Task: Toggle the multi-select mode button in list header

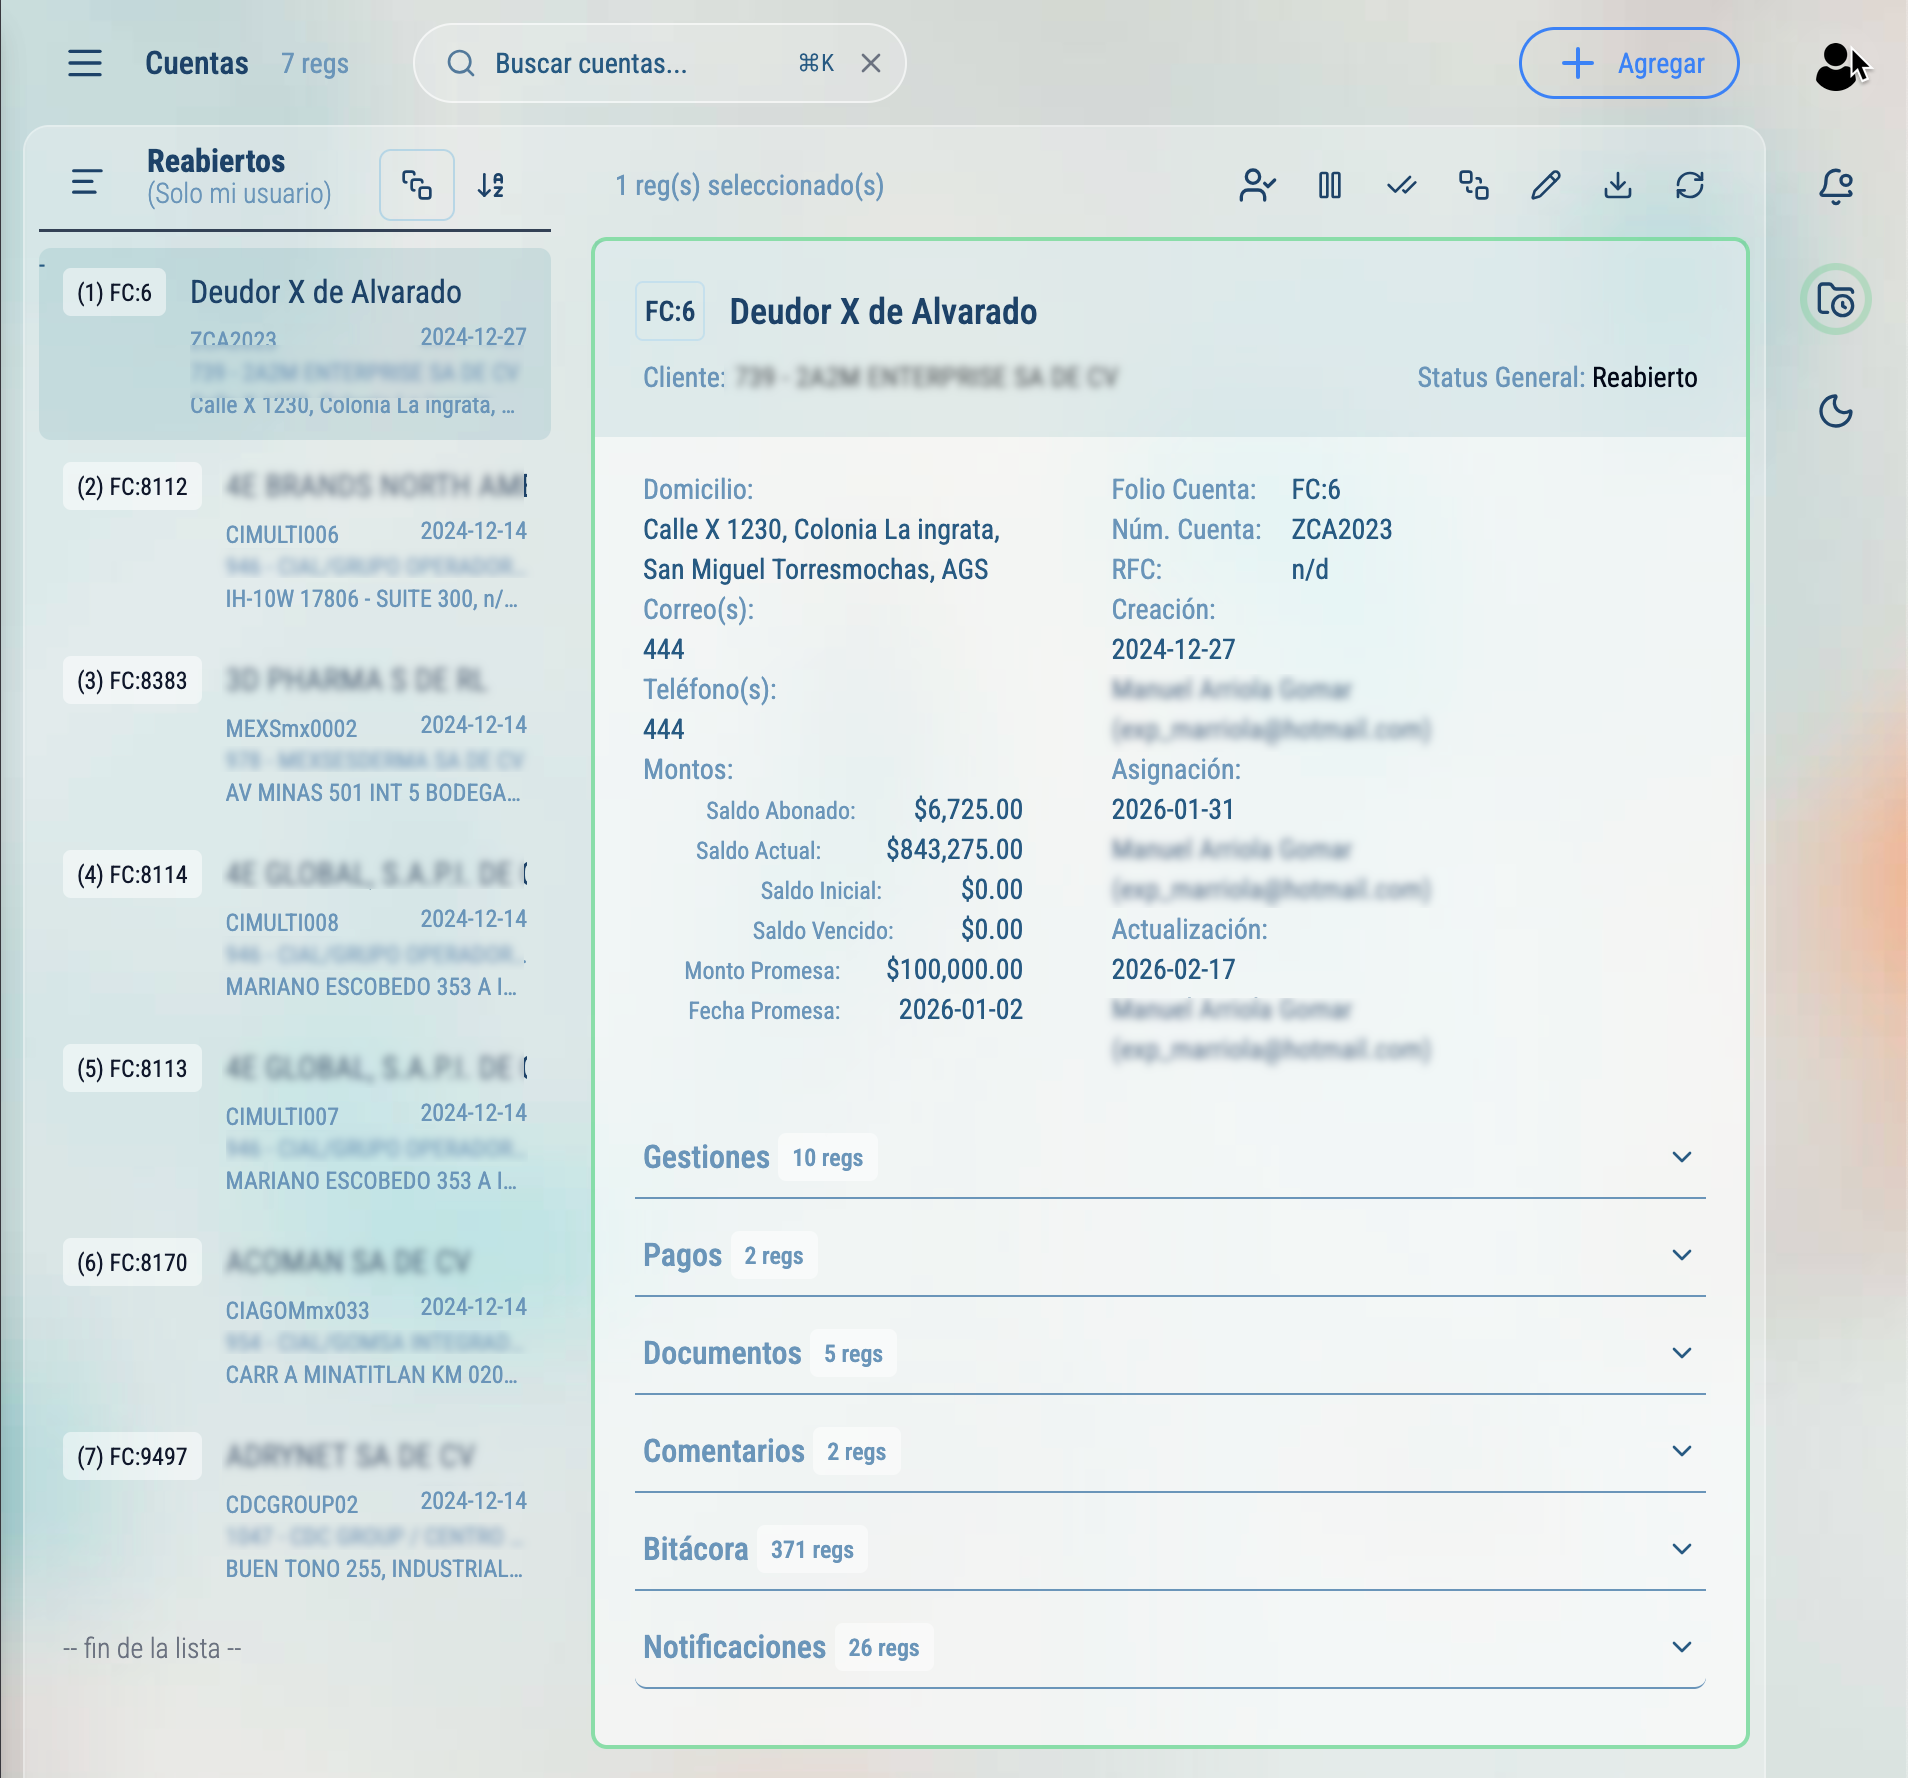Action: tap(416, 185)
